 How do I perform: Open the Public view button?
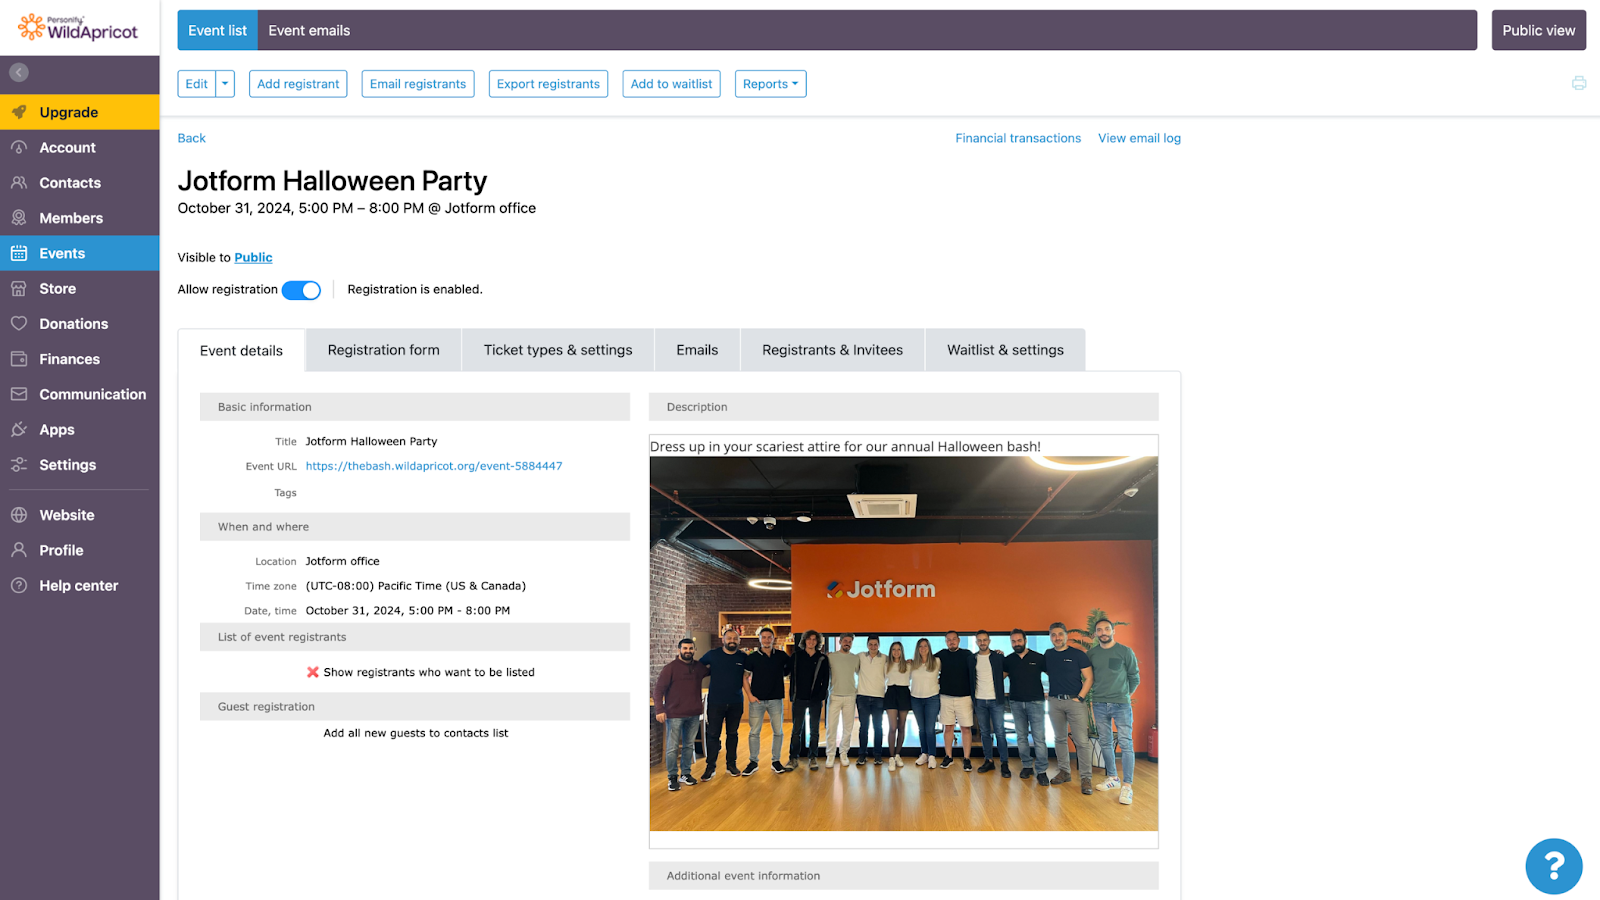[1538, 31]
